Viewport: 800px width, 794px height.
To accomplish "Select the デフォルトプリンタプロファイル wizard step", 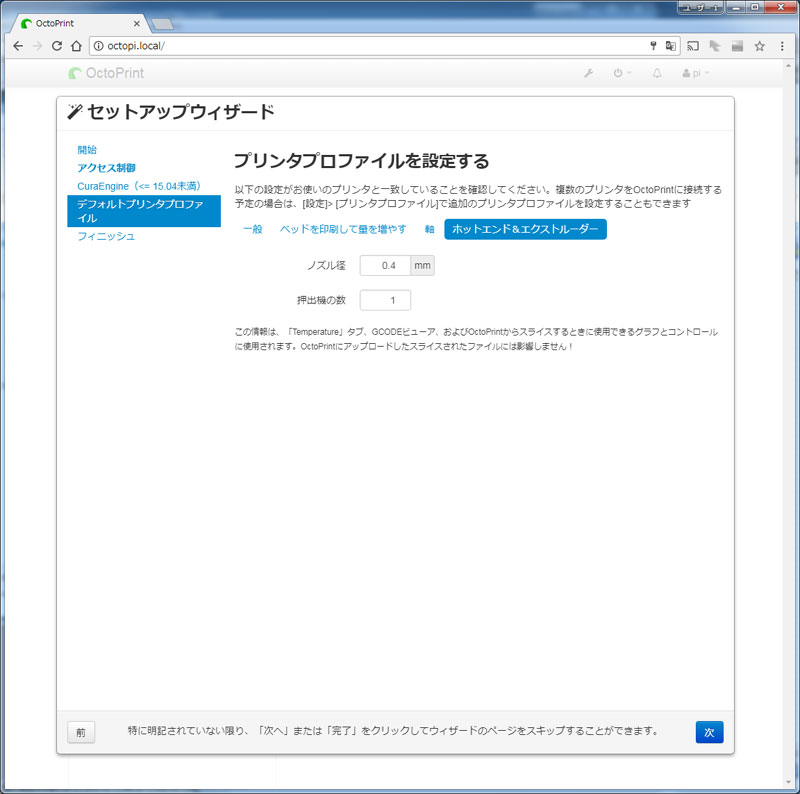I will point(144,211).
